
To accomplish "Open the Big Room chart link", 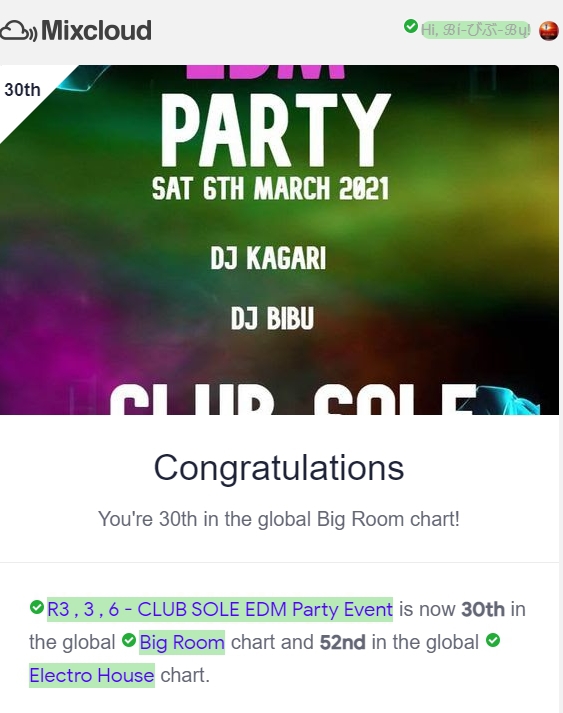I will coord(182,643).
